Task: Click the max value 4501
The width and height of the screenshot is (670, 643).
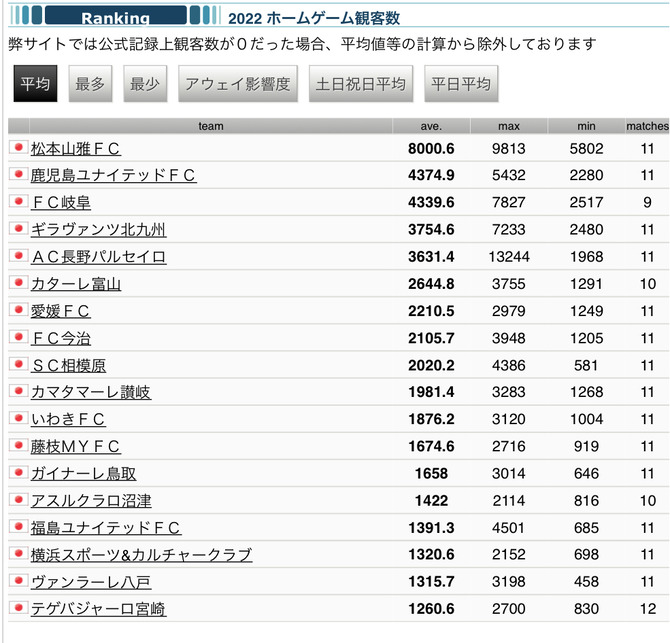Action: point(508,528)
